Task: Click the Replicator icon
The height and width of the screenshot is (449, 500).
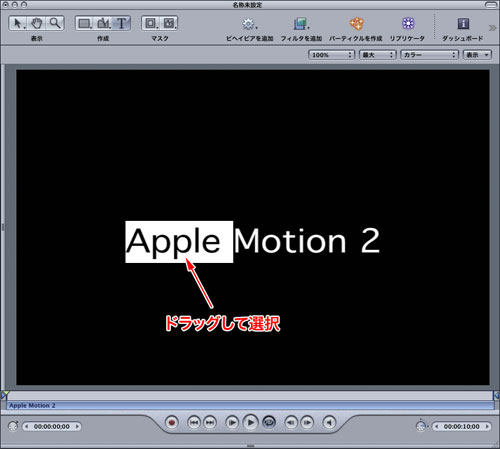Action: tap(408, 23)
